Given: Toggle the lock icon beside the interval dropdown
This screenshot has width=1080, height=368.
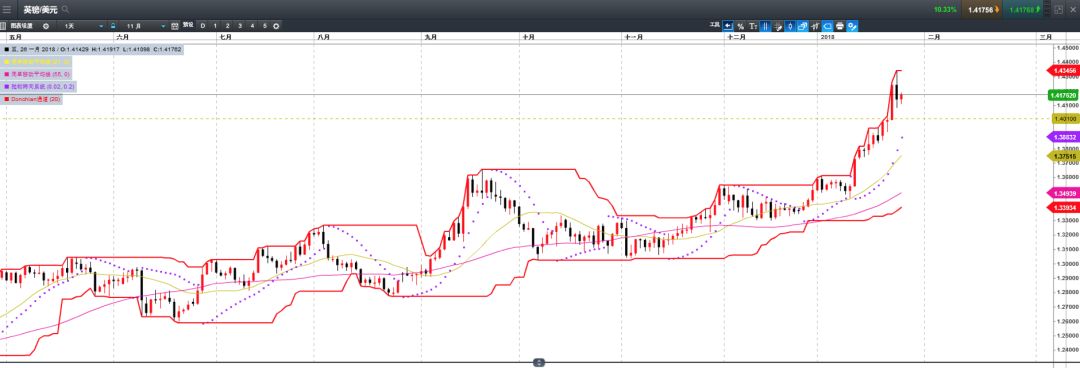Looking at the screenshot, I should (113, 25).
